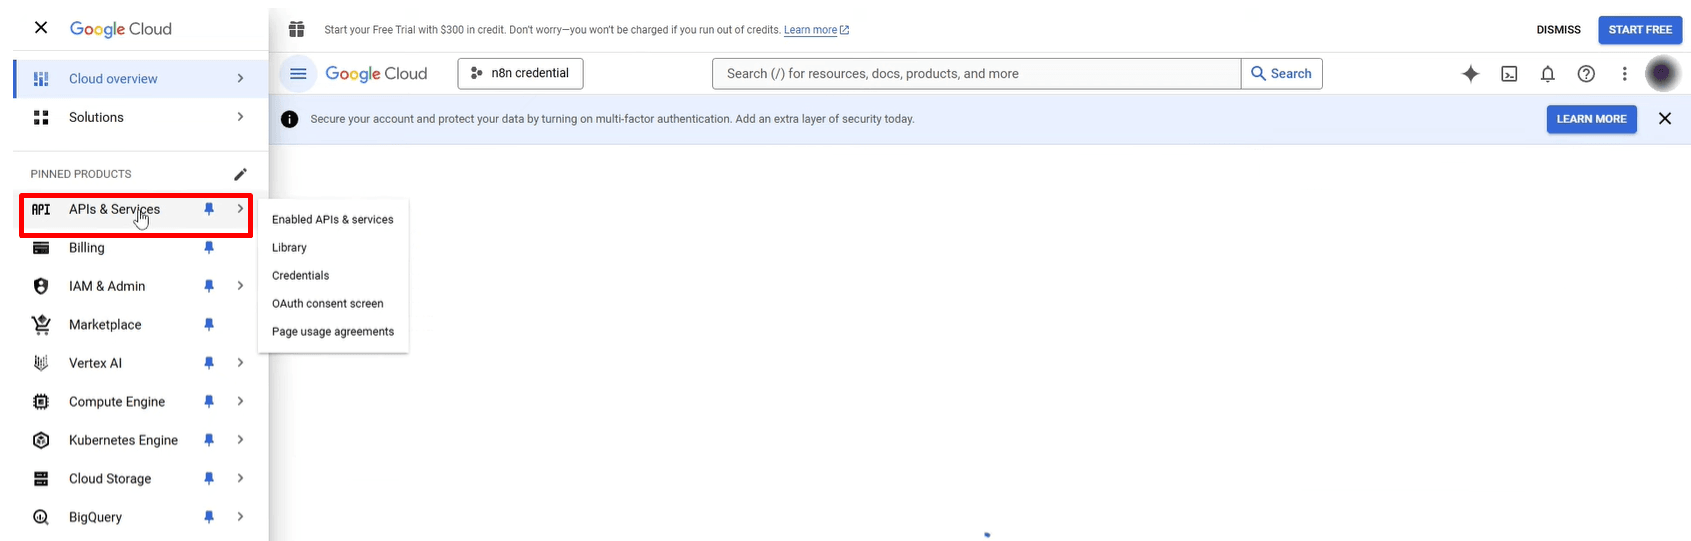1691x541 pixels.
Task: Expand Cloud overview submenu arrow
Action: (x=240, y=78)
